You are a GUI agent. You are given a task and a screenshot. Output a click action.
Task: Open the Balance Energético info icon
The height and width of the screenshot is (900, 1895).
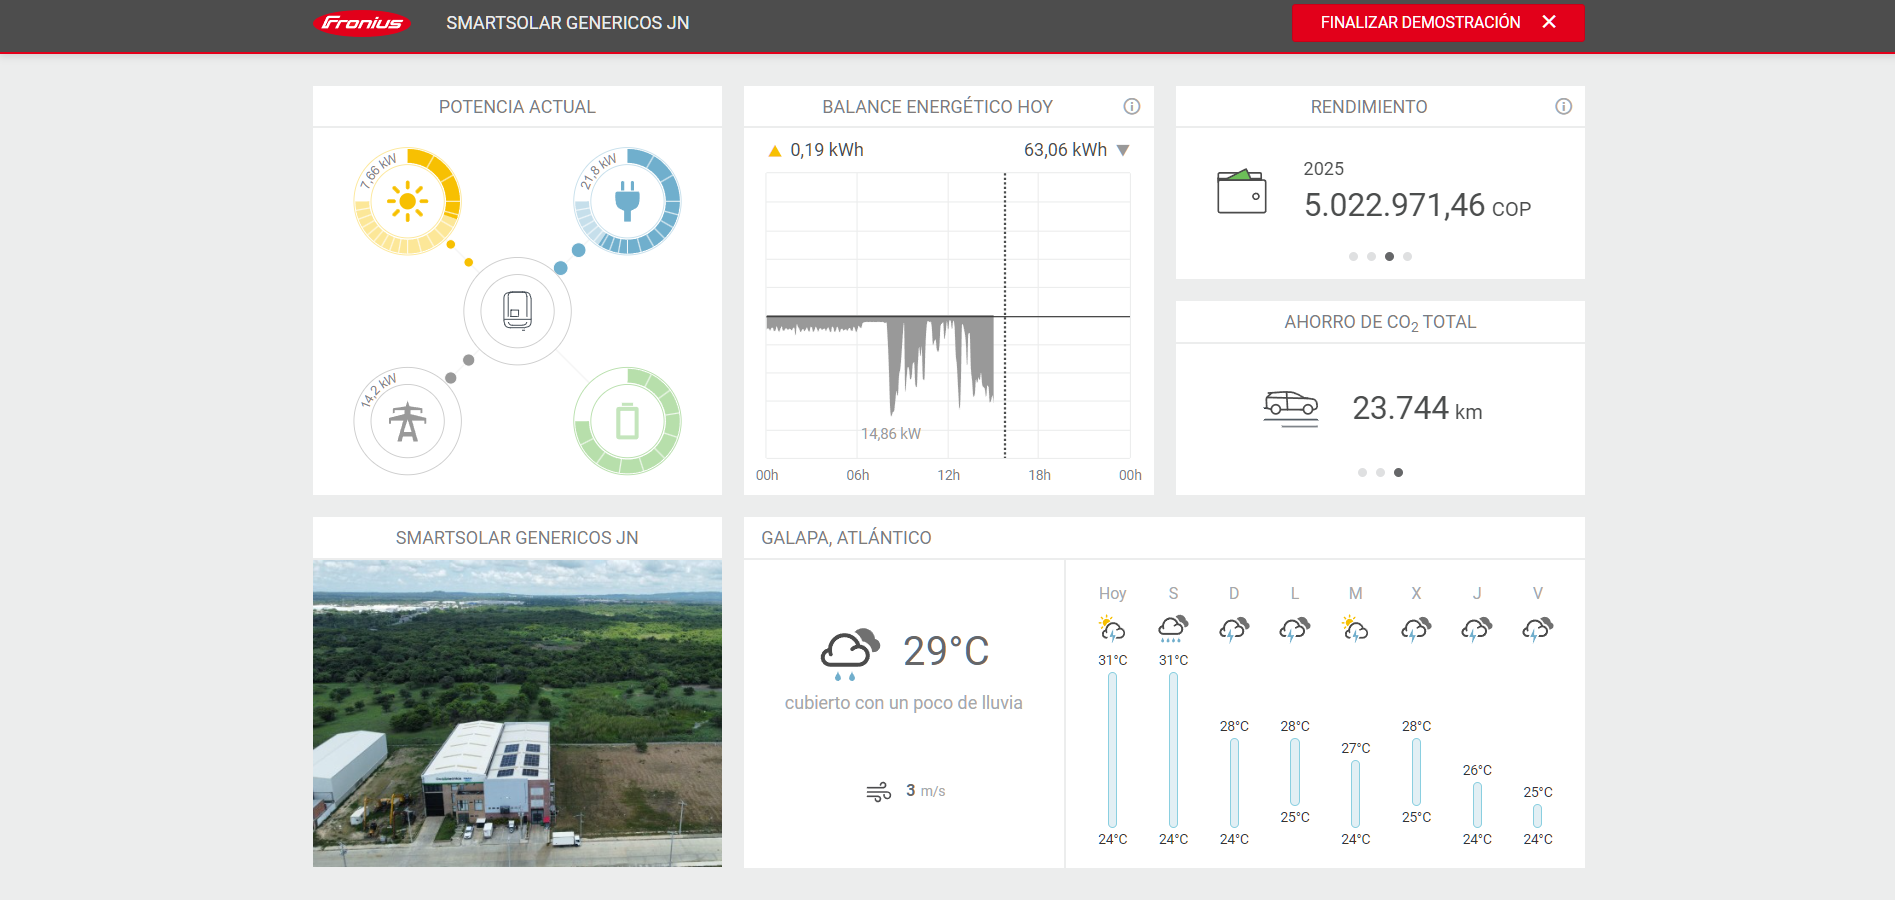1131,107
